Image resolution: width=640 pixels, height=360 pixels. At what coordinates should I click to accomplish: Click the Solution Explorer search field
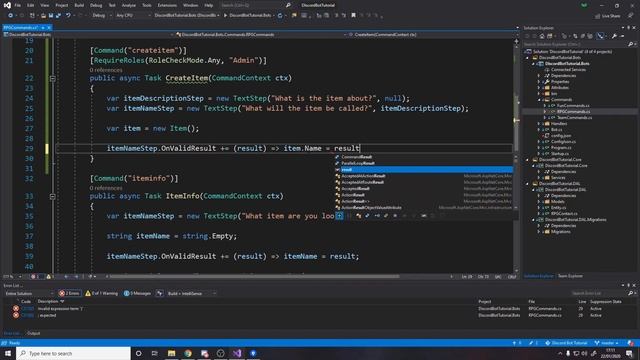point(576,44)
